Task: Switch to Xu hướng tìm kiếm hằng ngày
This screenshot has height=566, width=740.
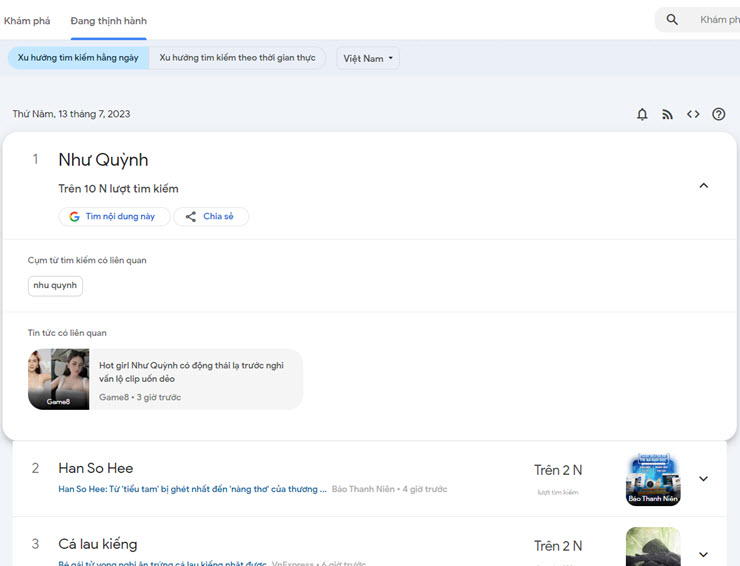Action: click(78, 58)
